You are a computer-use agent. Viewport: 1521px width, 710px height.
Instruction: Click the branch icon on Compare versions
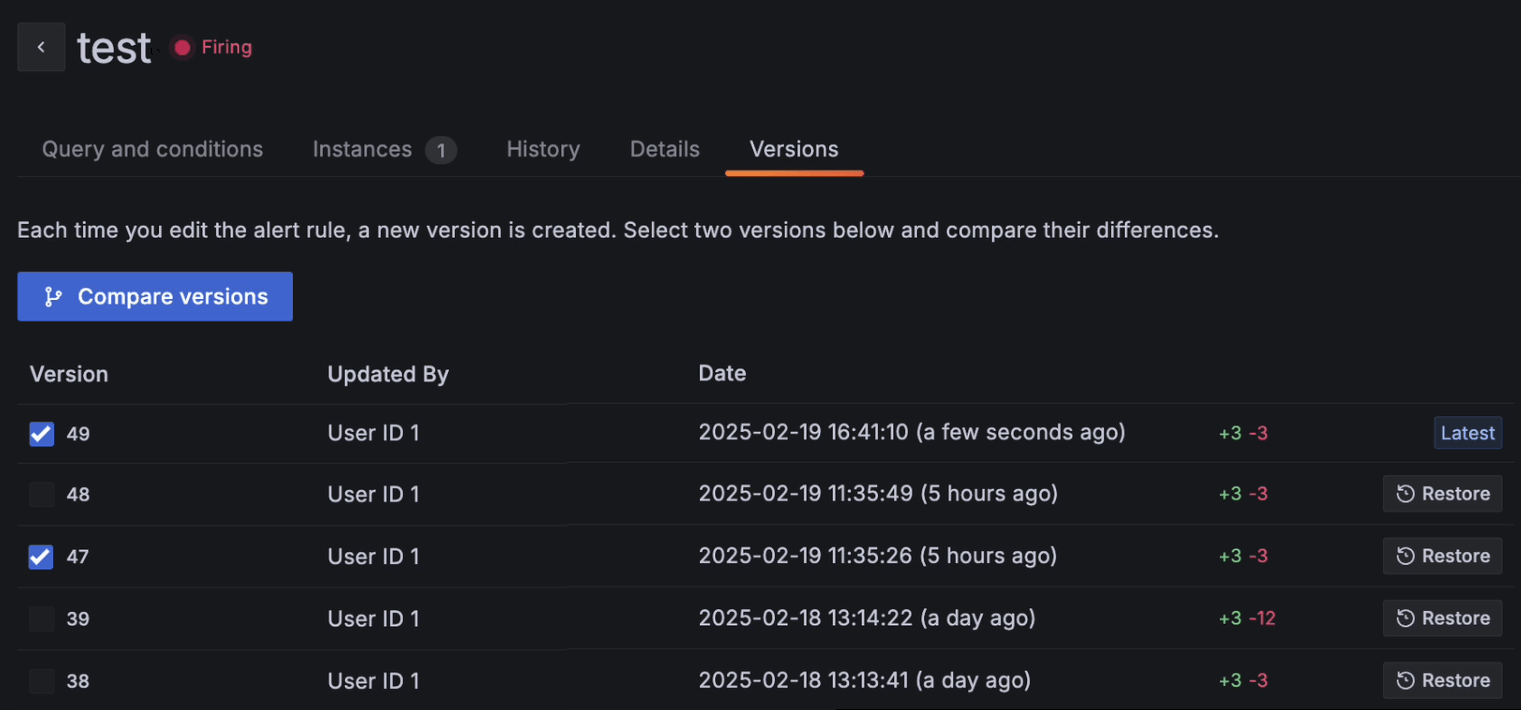[53, 296]
